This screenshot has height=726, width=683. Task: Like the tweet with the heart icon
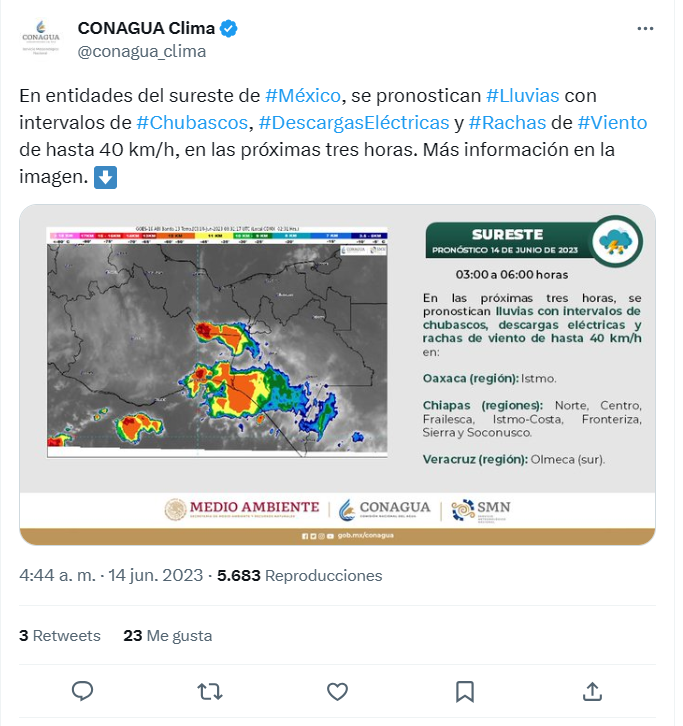click(338, 691)
